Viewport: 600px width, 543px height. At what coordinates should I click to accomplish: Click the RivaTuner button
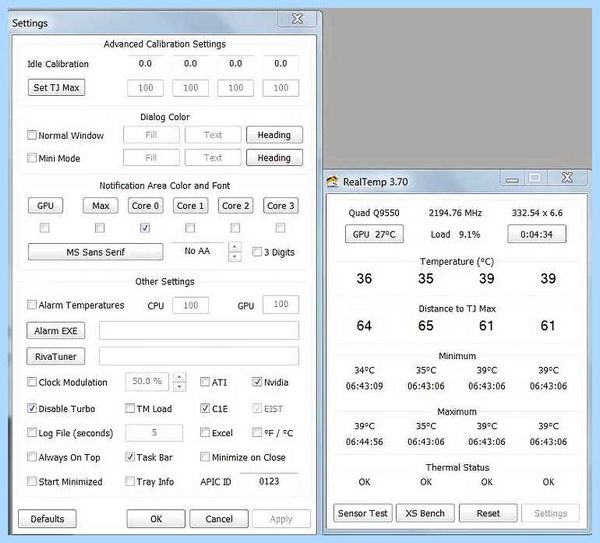click(56, 356)
